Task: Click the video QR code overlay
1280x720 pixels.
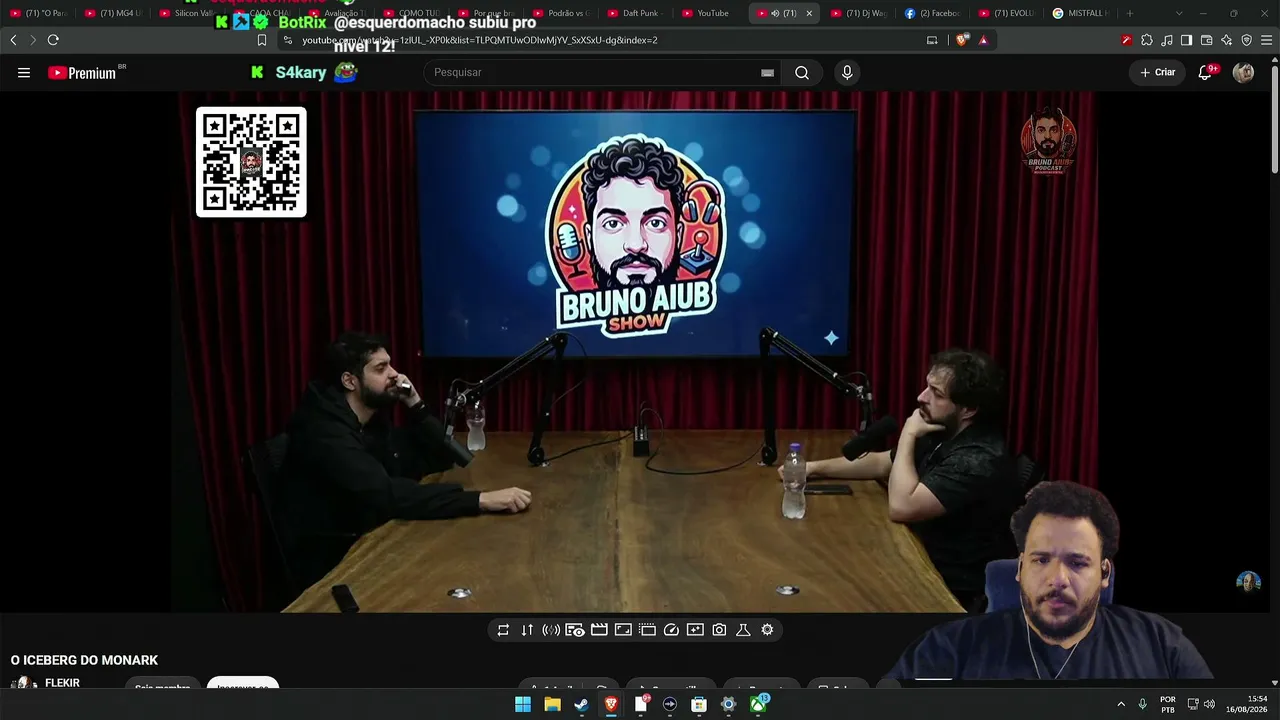Action: 251,162
